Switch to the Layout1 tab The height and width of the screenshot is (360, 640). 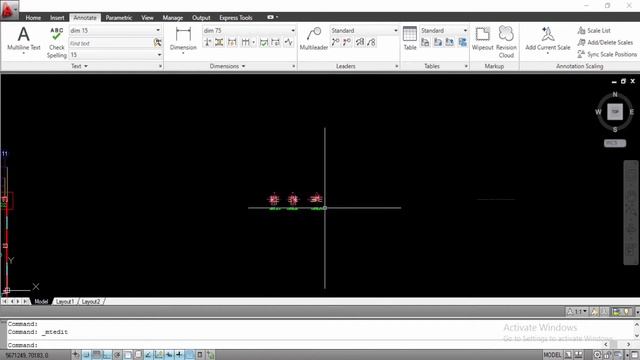click(x=65, y=302)
